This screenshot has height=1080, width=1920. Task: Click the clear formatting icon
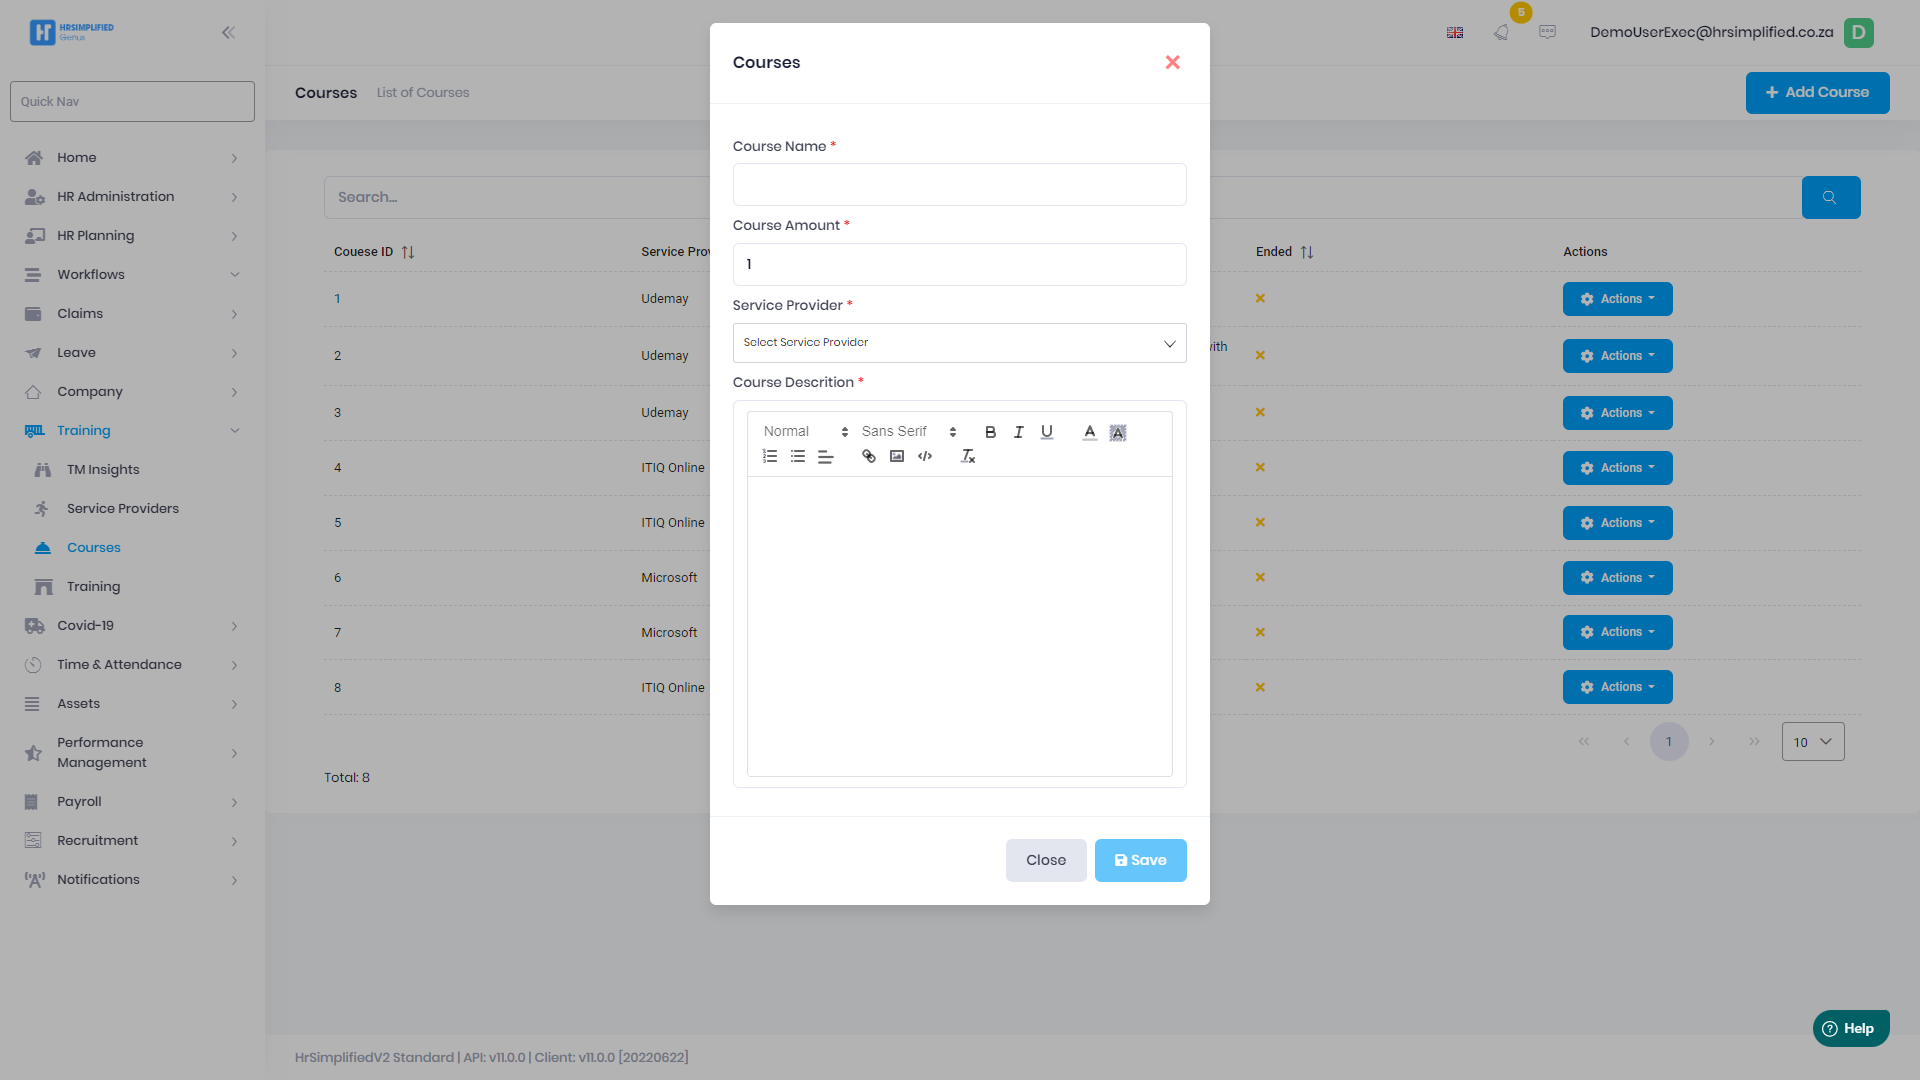(x=967, y=456)
